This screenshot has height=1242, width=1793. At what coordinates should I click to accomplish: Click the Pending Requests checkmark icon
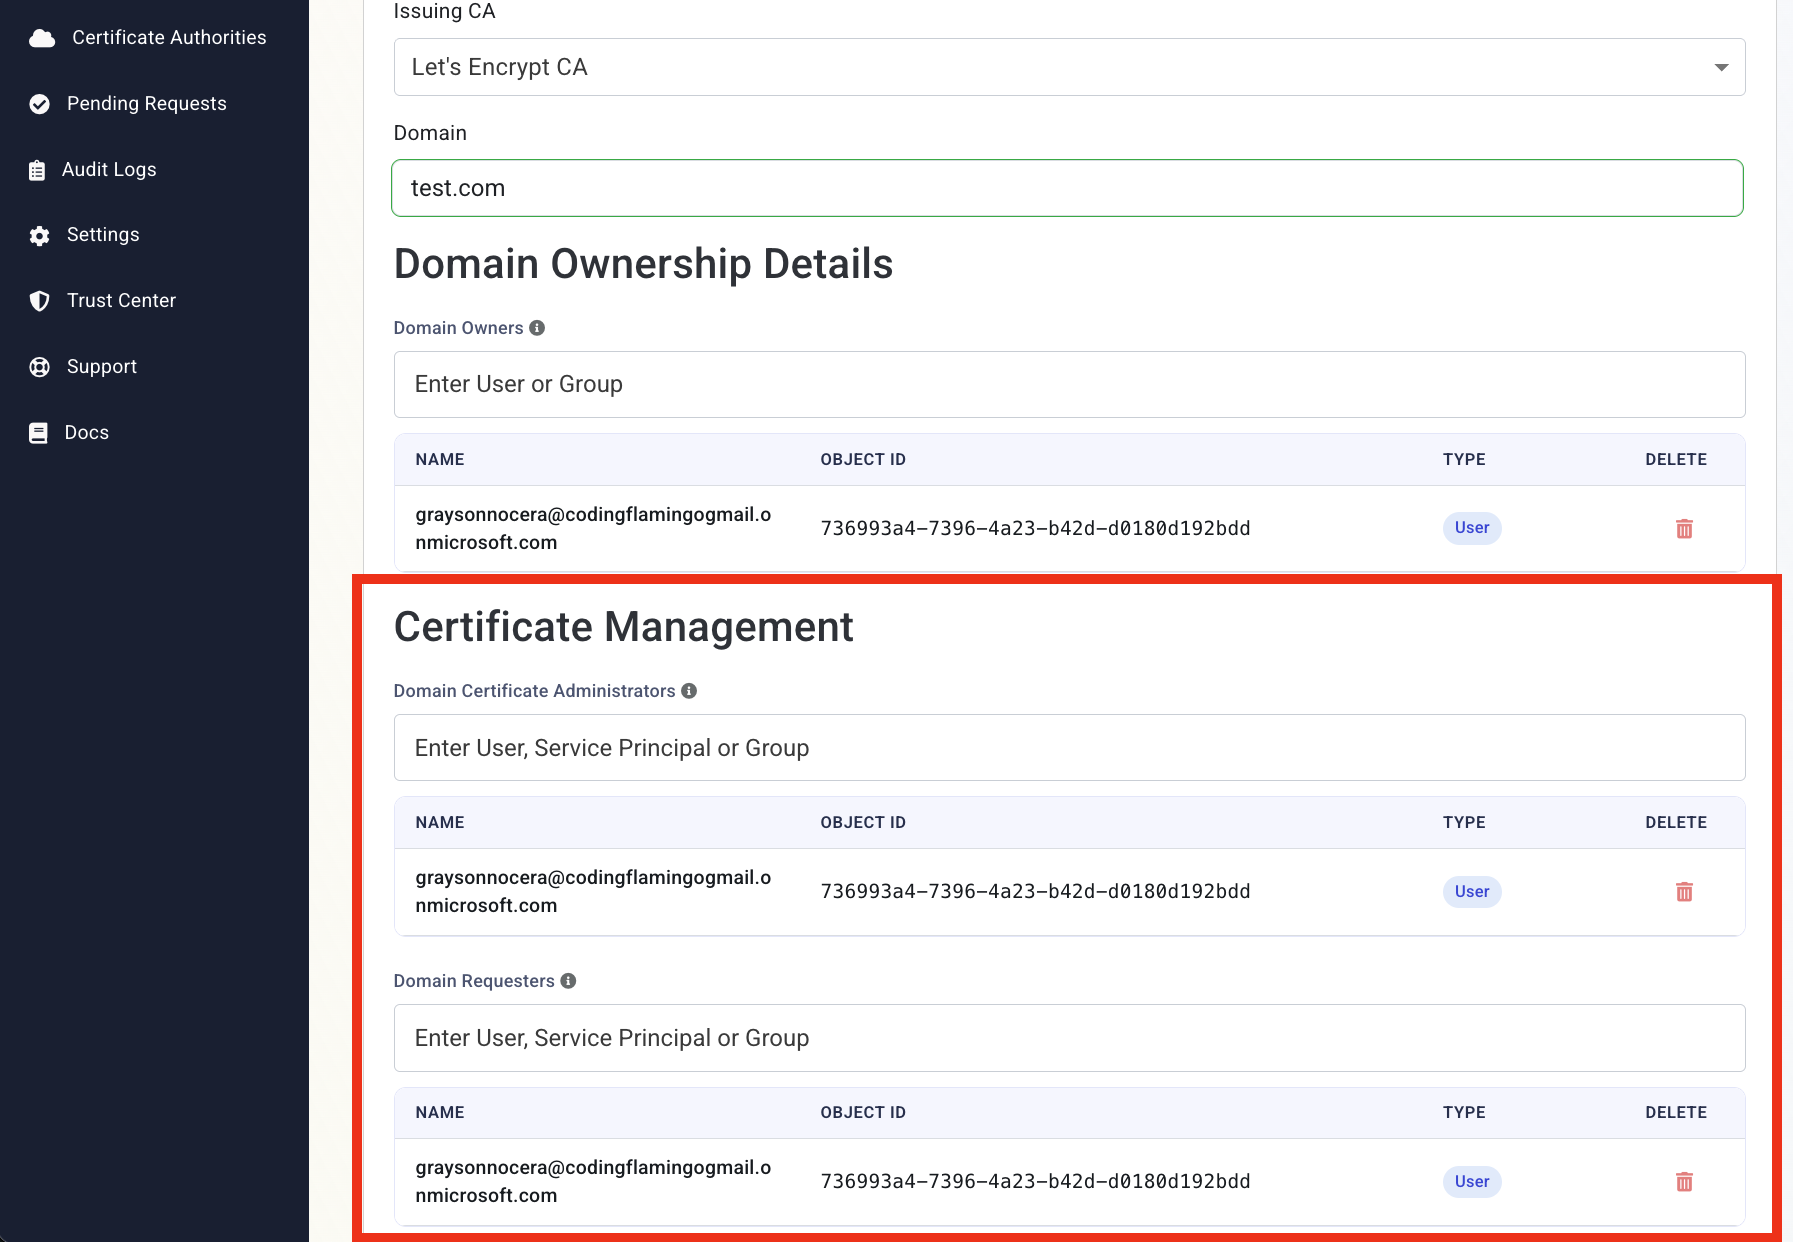(x=40, y=104)
